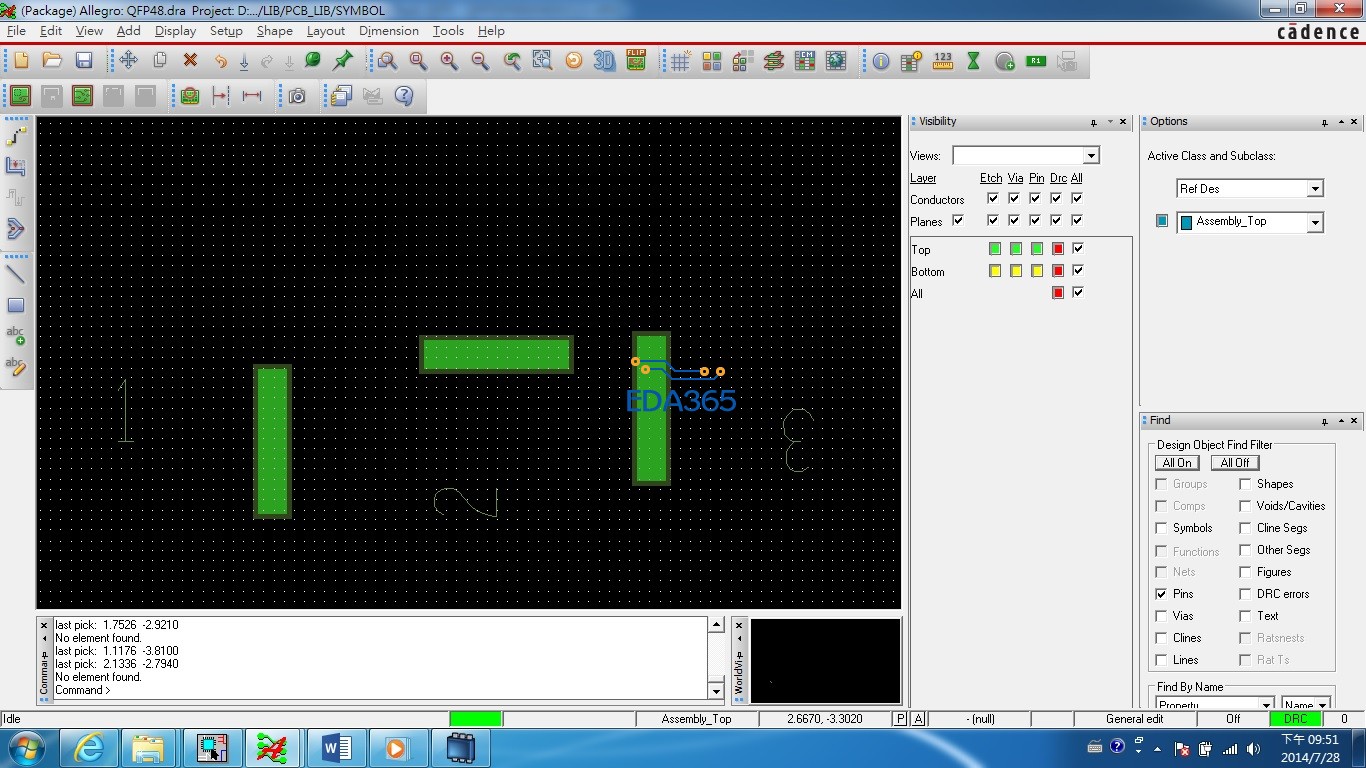The width and height of the screenshot is (1366, 768).
Task: Create a new drawing file
Action: click(21, 61)
